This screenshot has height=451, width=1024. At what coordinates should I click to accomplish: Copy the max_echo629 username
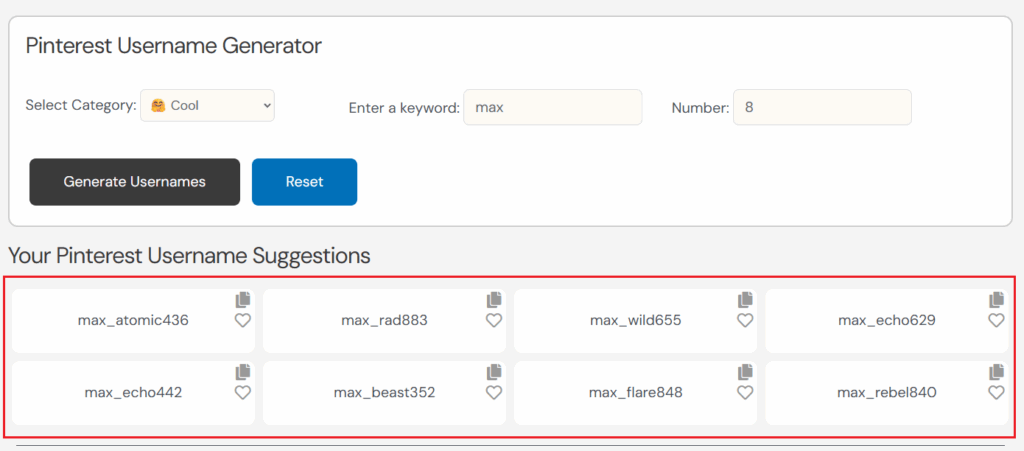(x=996, y=300)
